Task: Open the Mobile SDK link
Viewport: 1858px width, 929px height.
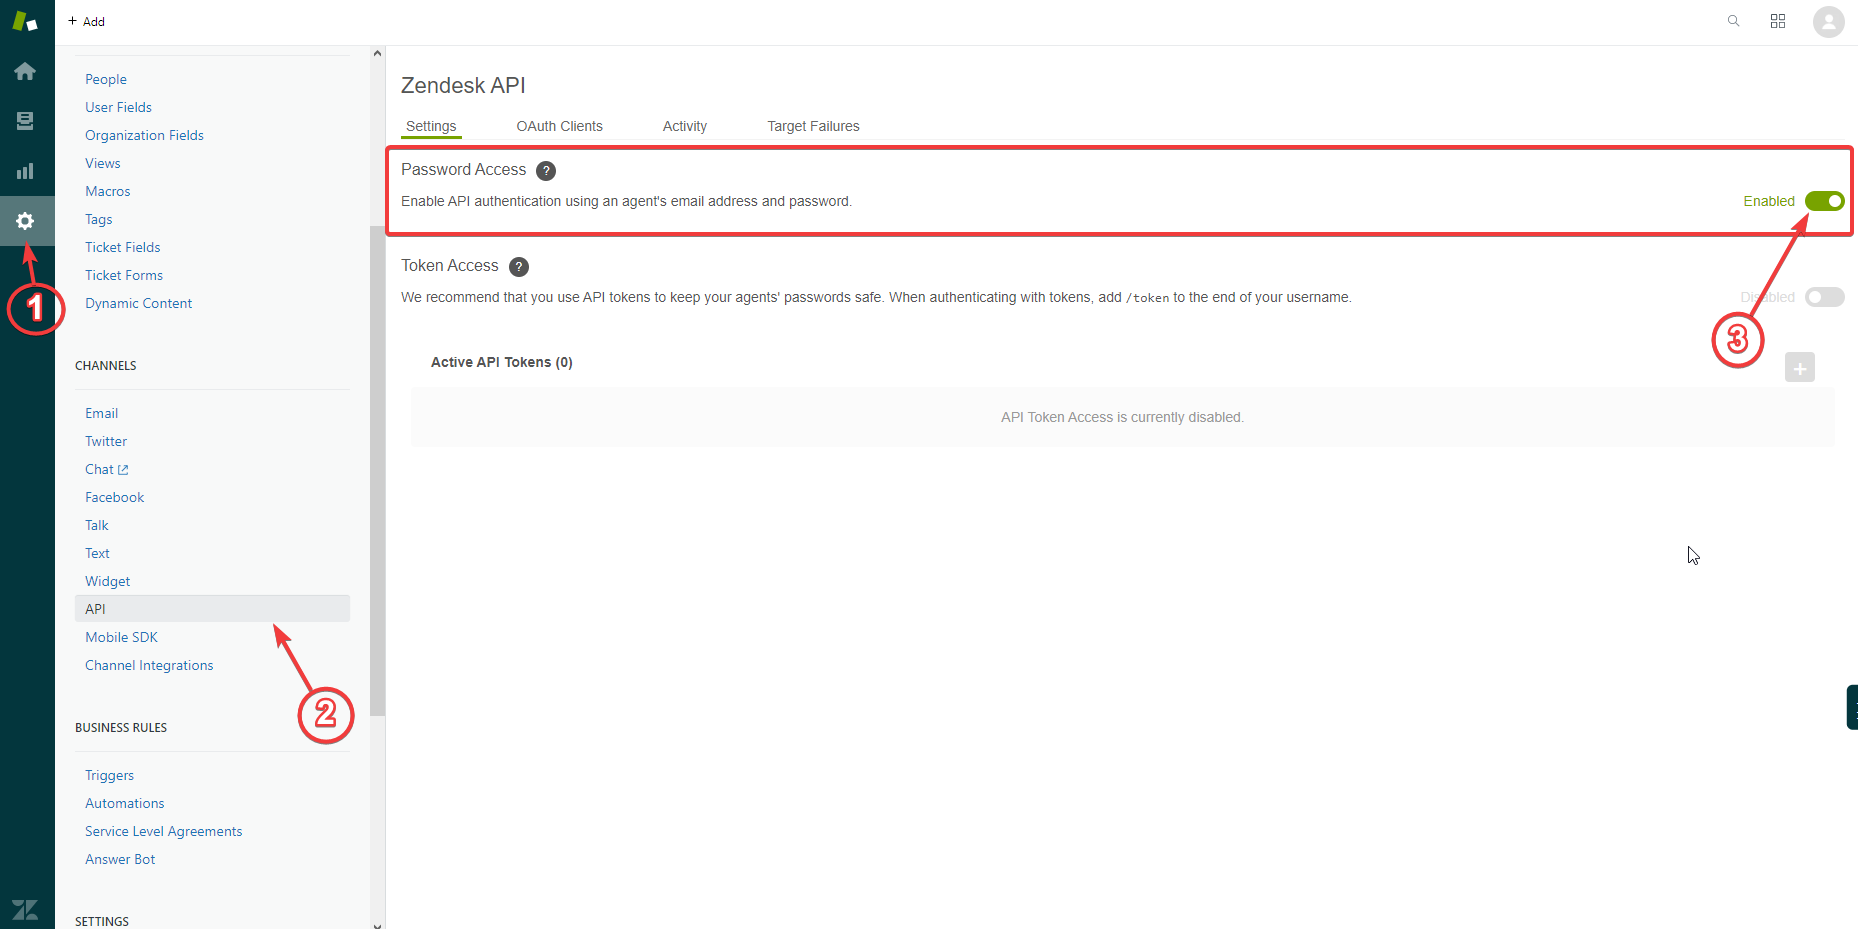Action: pos(122,637)
